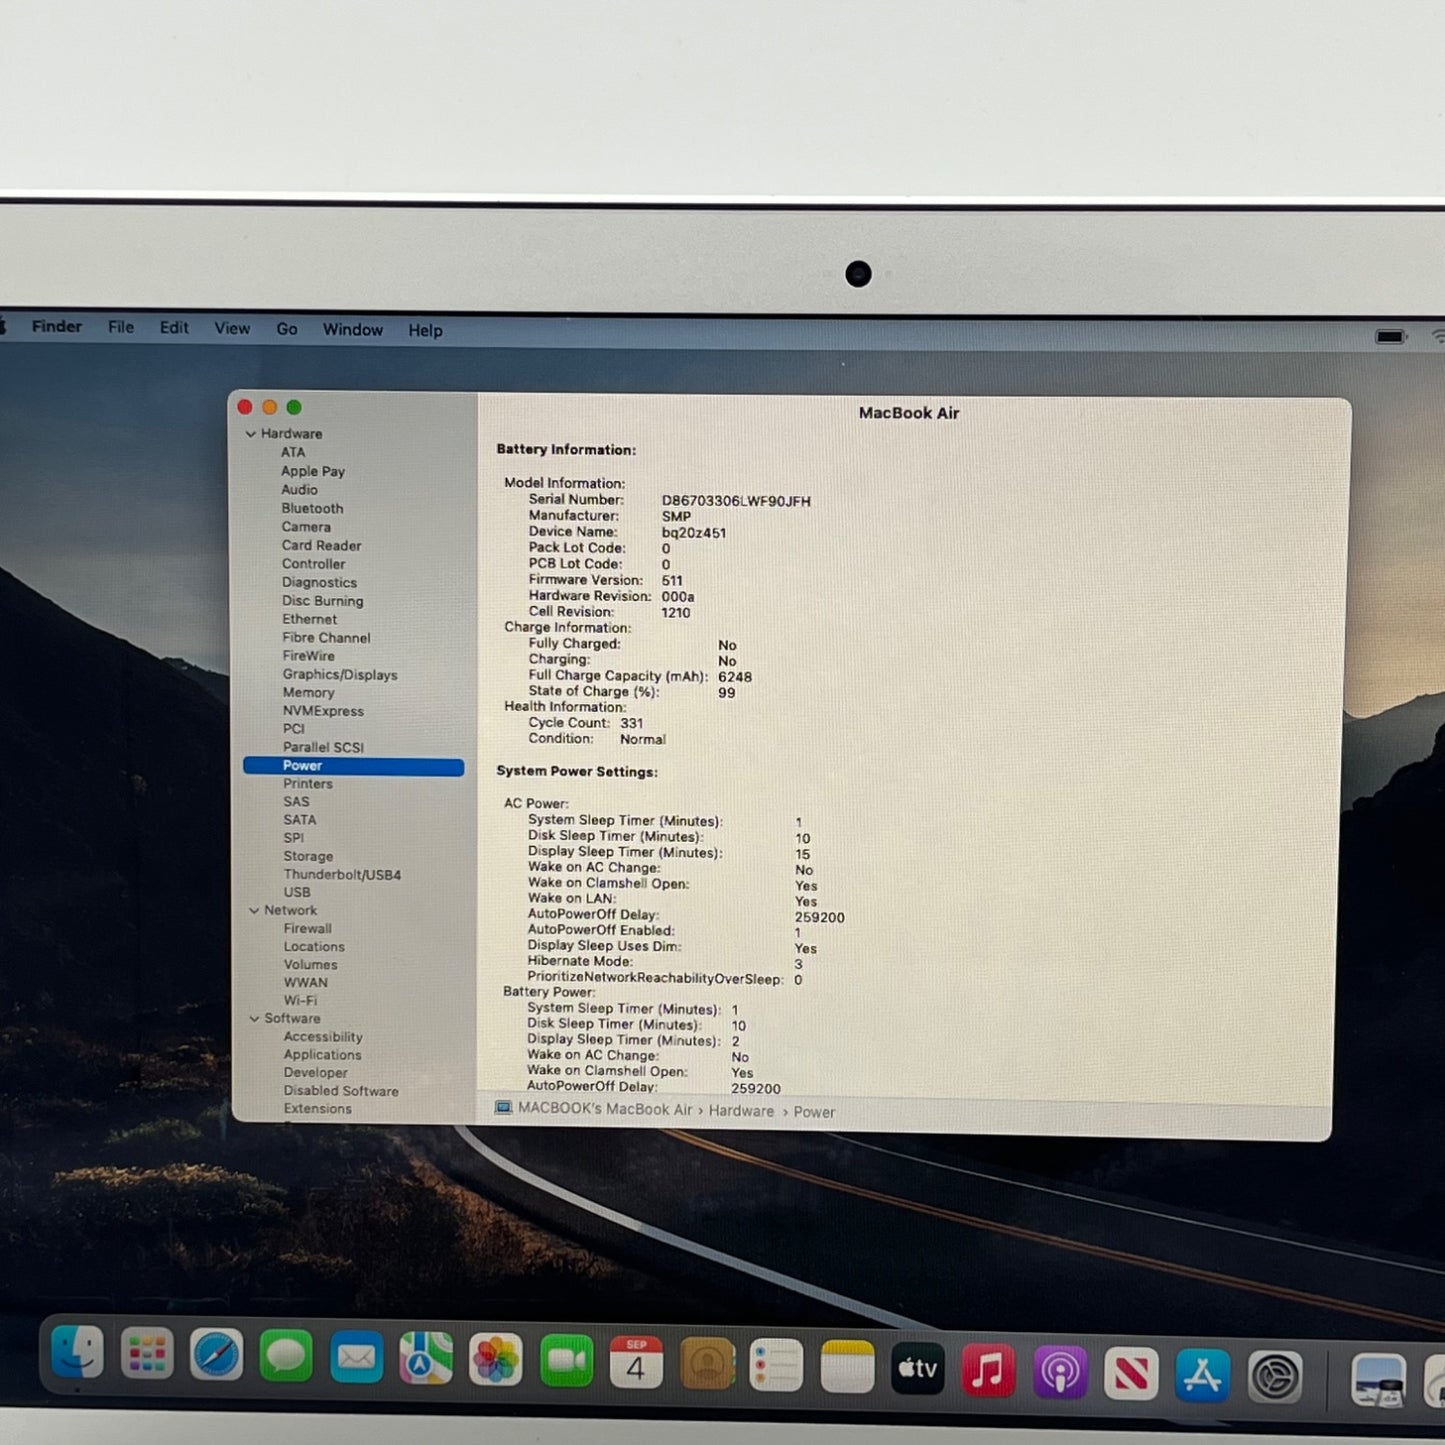This screenshot has height=1445, width=1445.
Task: Click Condition value Normal
Action: pos(643,739)
